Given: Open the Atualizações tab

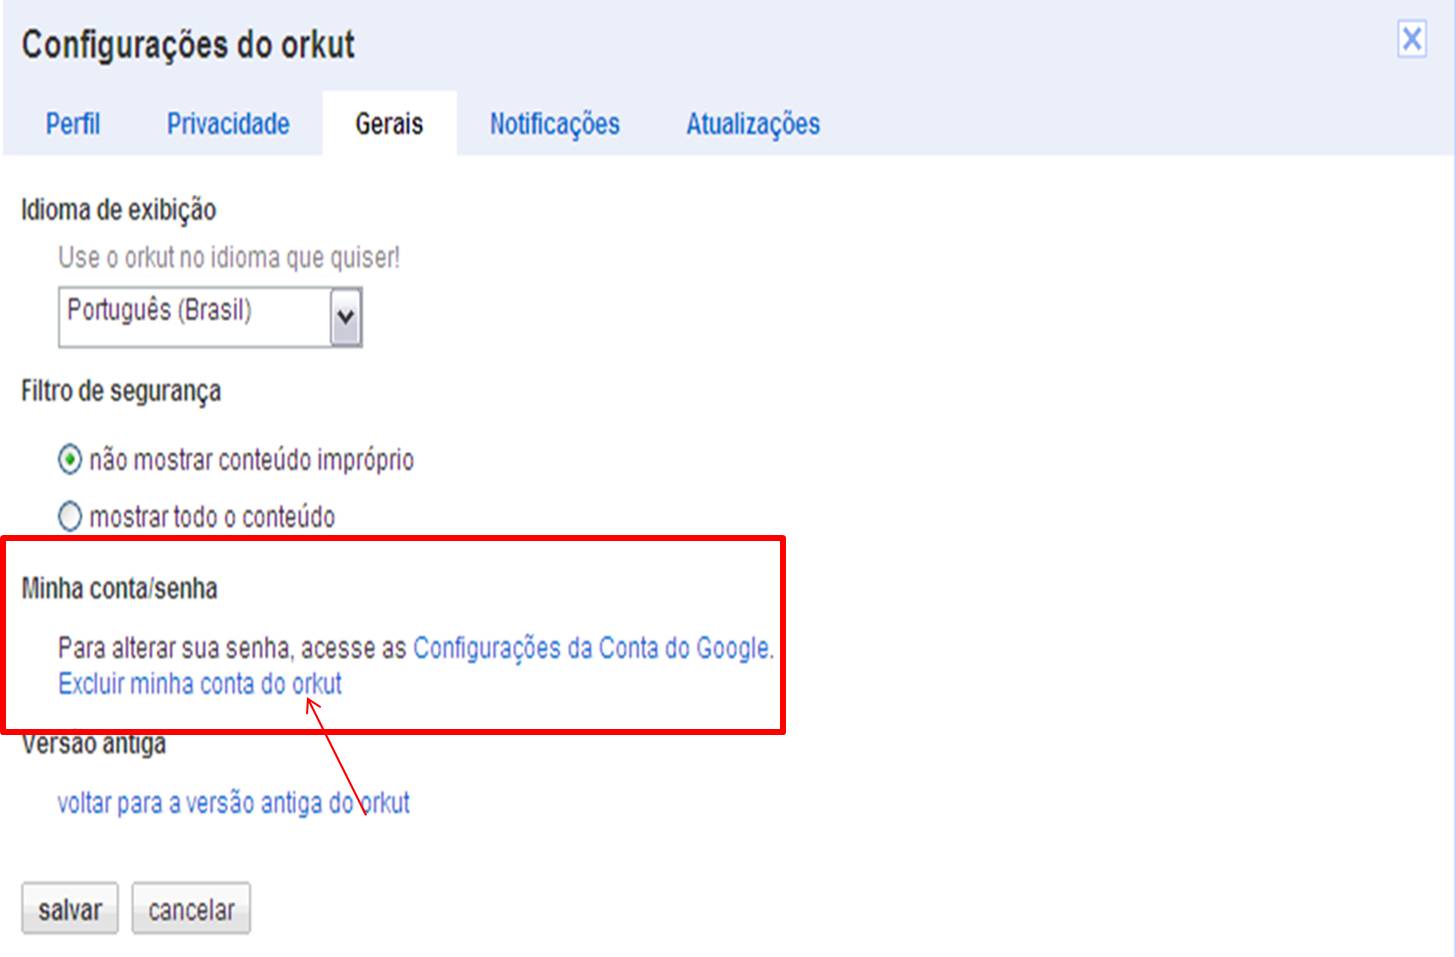Looking at the screenshot, I should 753,124.
